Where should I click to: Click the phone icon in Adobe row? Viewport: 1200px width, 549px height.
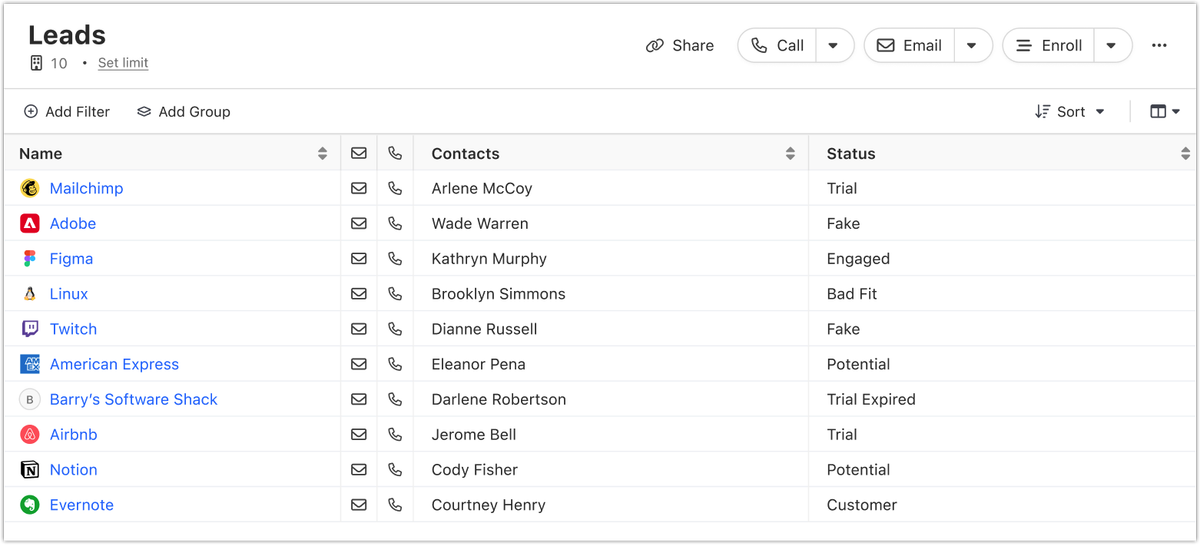[395, 223]
